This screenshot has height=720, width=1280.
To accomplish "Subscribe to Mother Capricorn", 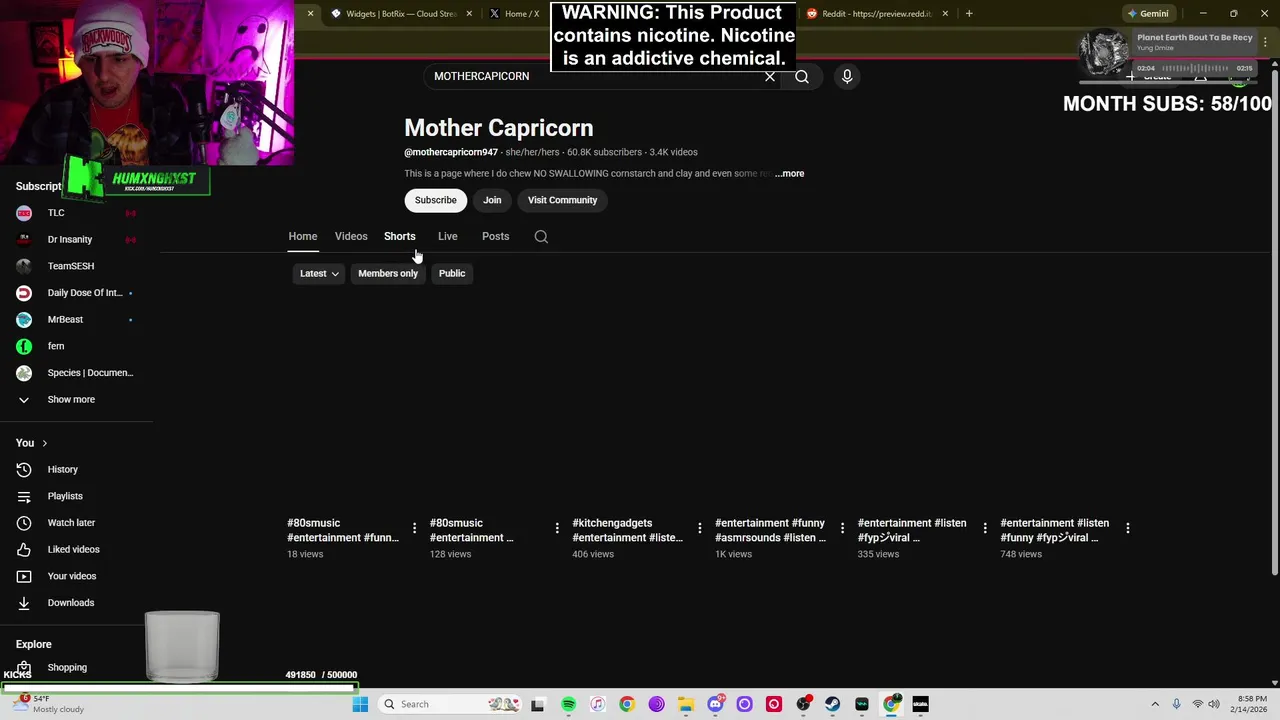I will pyautogui.click(x=436, y=200).
